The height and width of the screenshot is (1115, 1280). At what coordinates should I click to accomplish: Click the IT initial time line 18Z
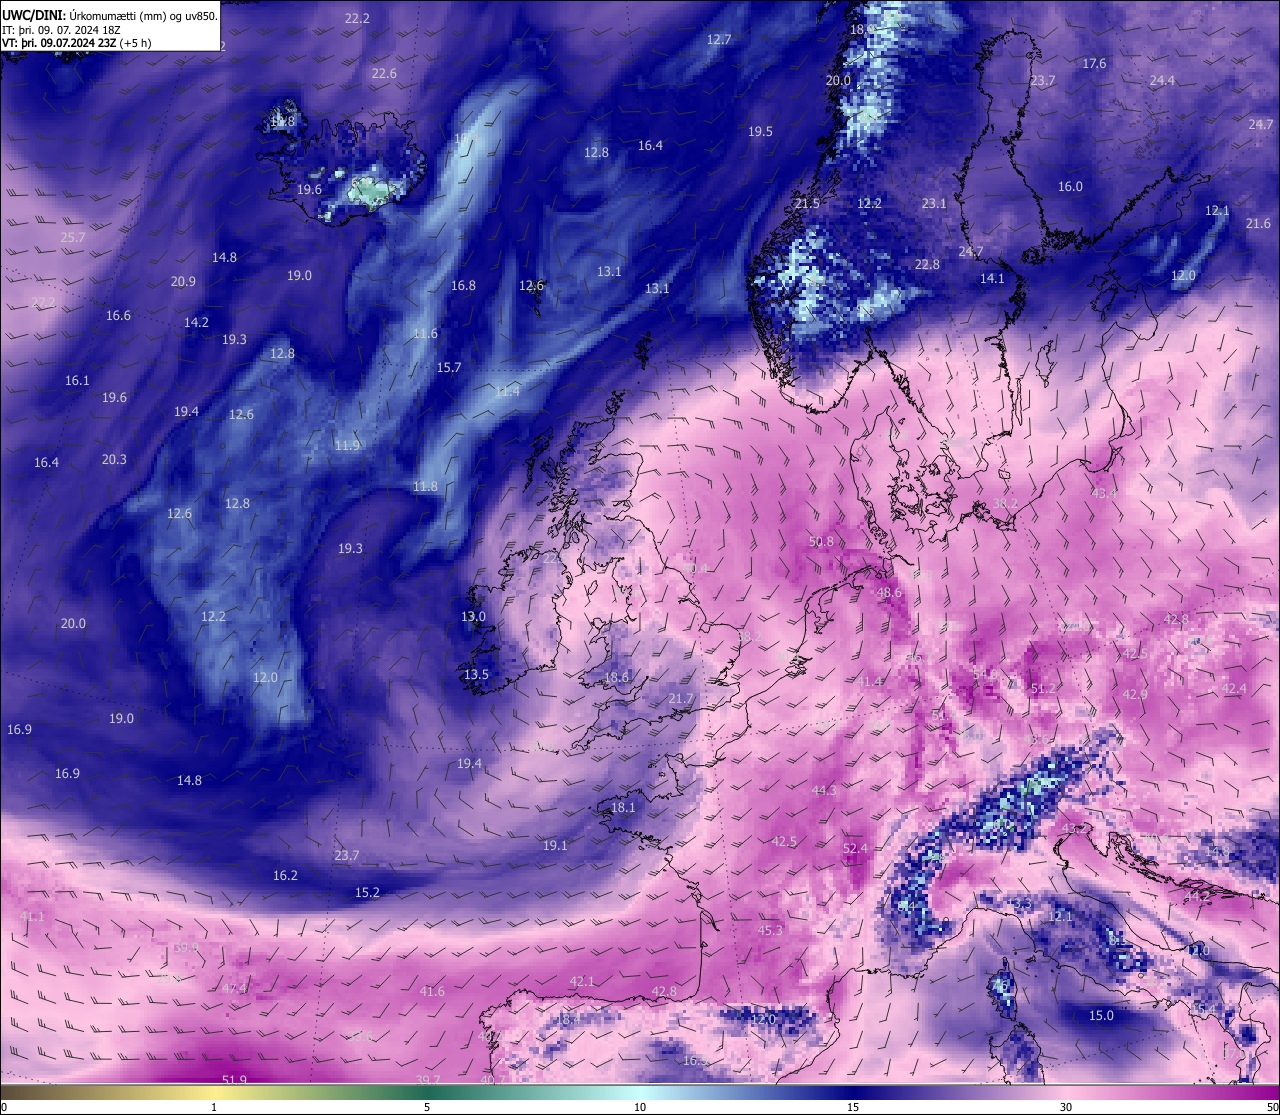click(61, 30)
